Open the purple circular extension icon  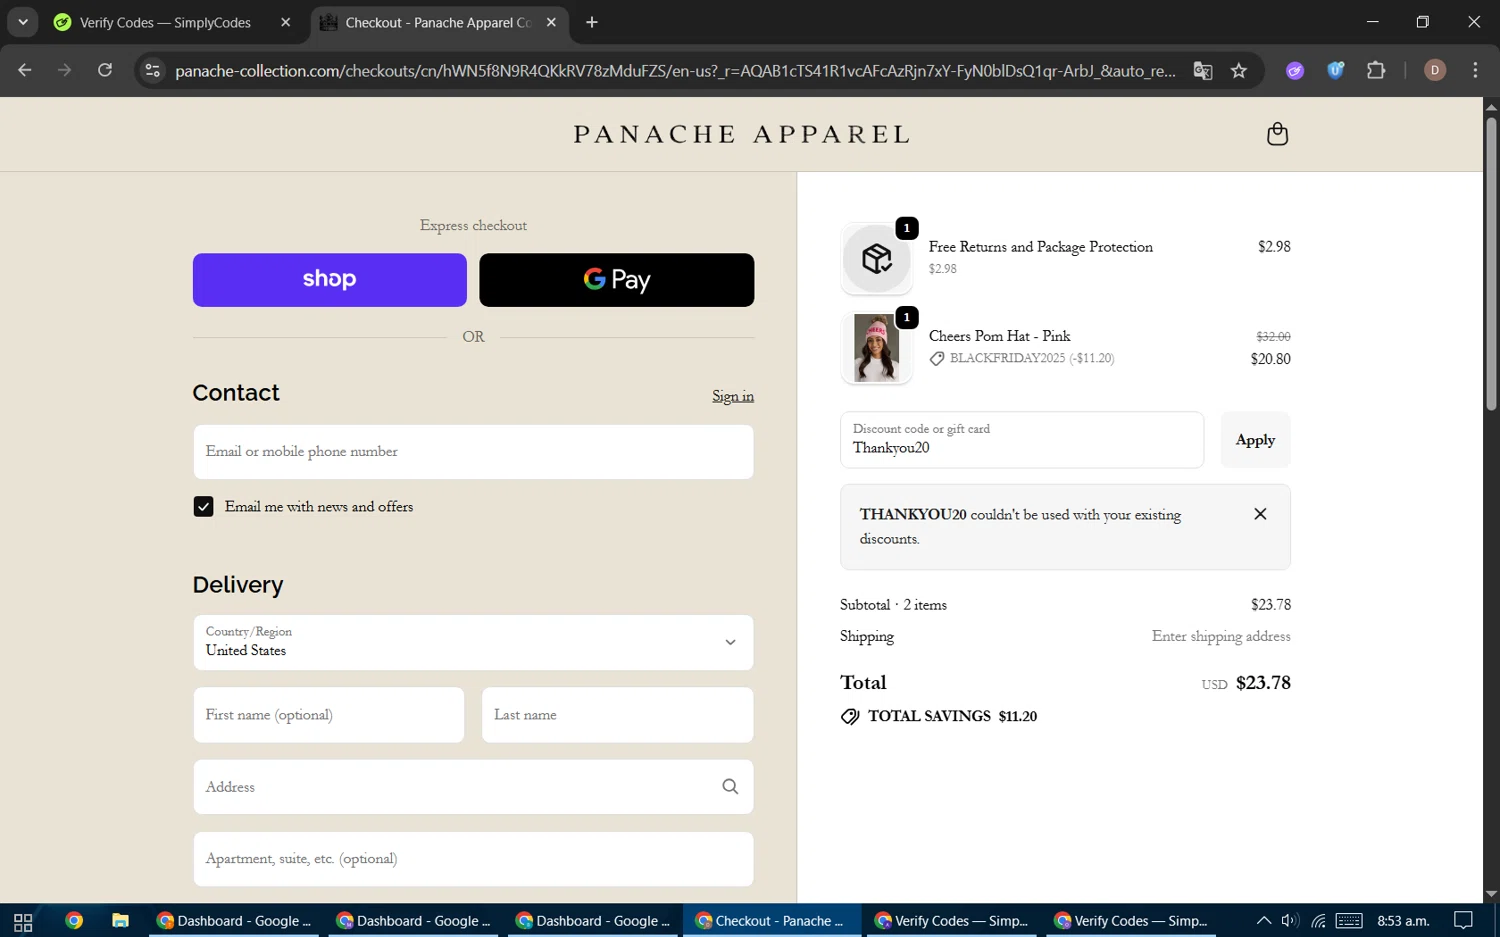point(1295,70)
